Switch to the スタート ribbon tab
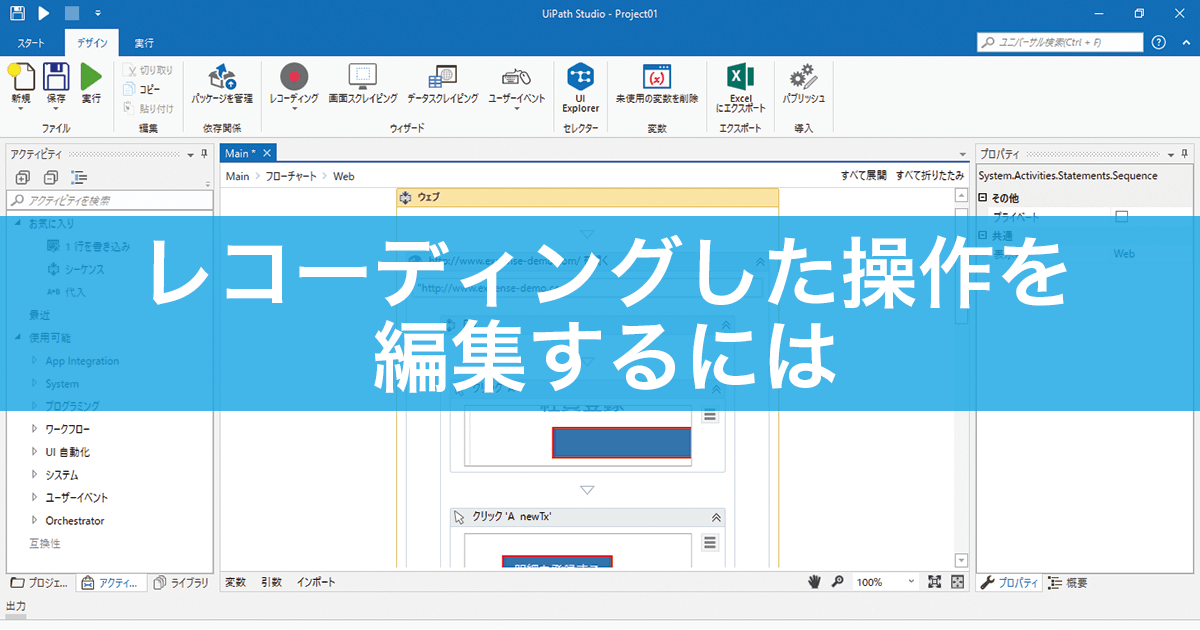 (x=32, y=43)
